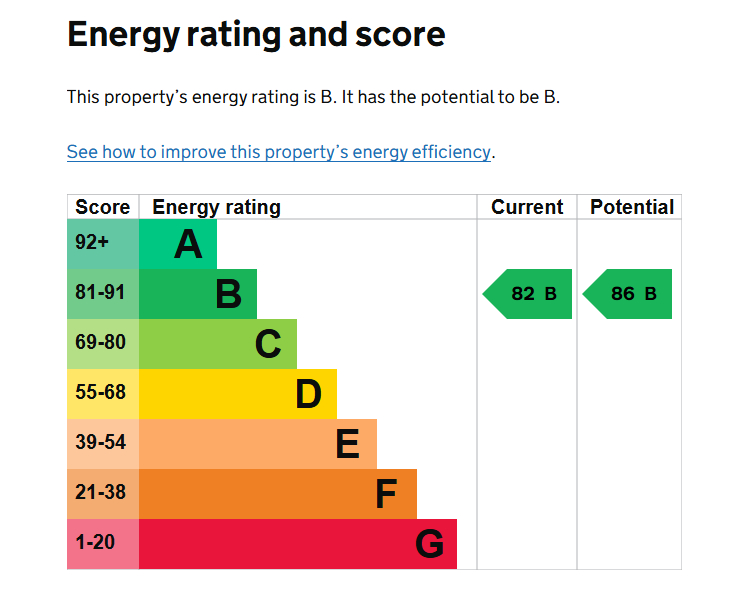Click the 69-80 score cell

pyautogui.click(x=103, y=344)
